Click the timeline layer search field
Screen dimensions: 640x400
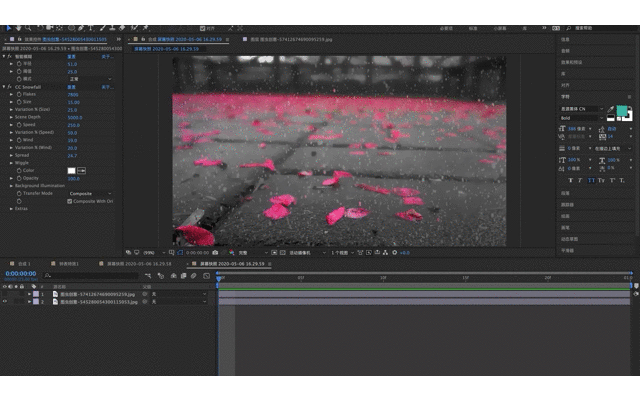(x=91, y=276)
